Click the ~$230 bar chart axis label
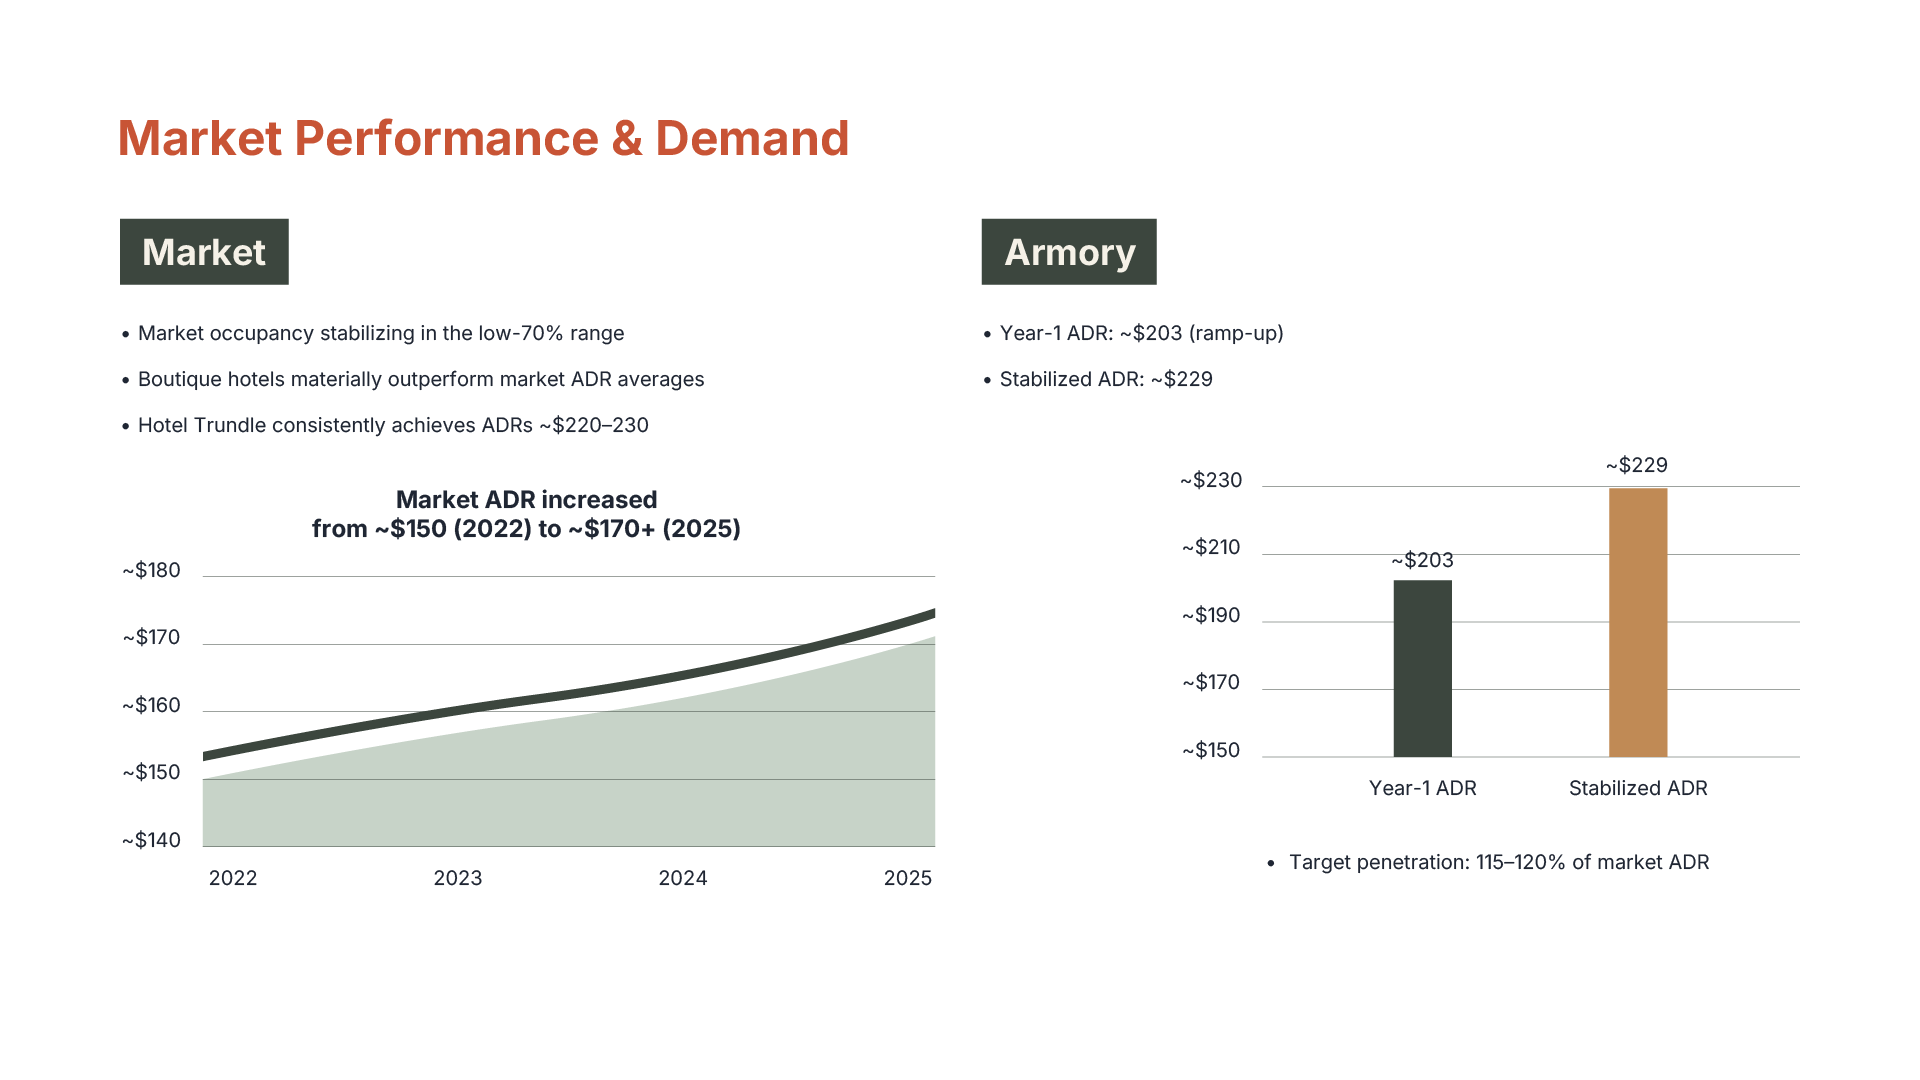This screenshot has height=1080, width=1920. pos(1211,480)
